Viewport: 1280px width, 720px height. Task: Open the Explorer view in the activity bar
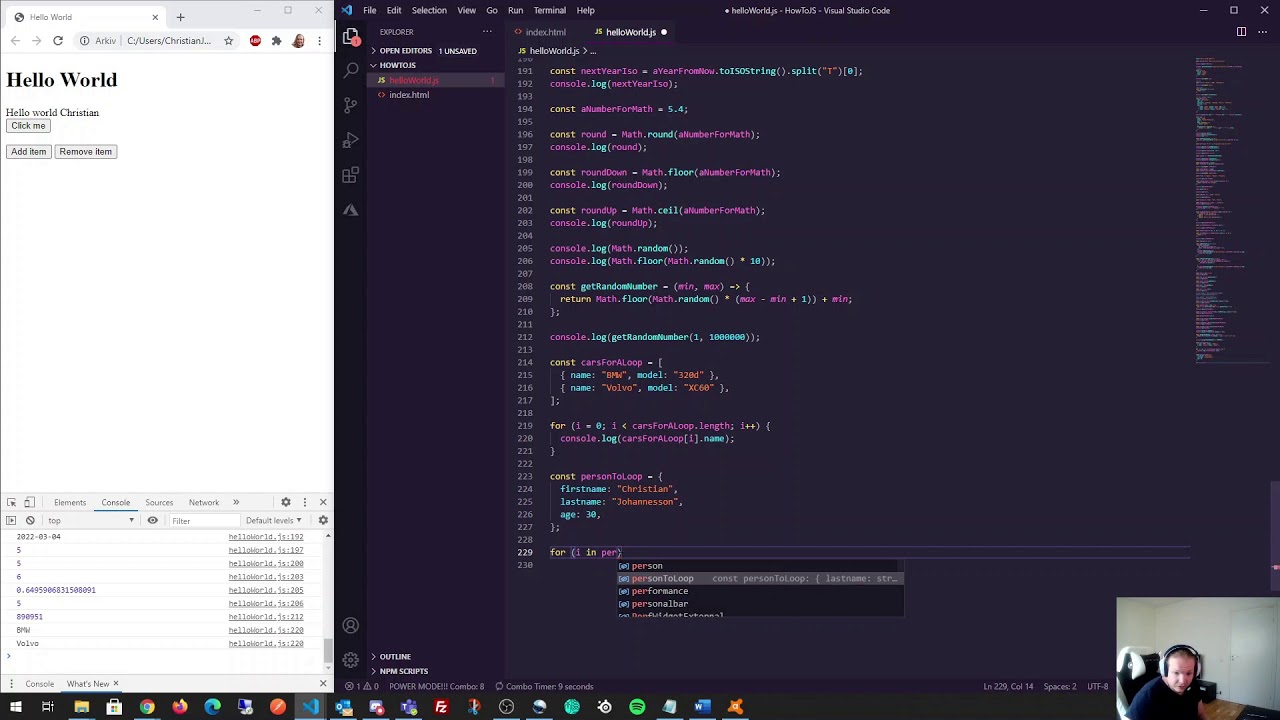351,36
